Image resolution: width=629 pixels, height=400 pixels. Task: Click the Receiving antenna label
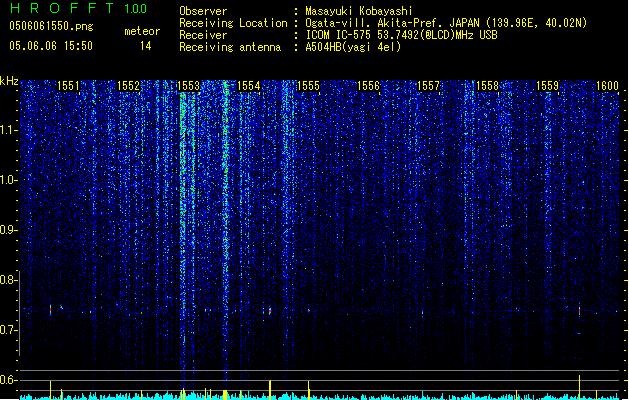[230, 47]
